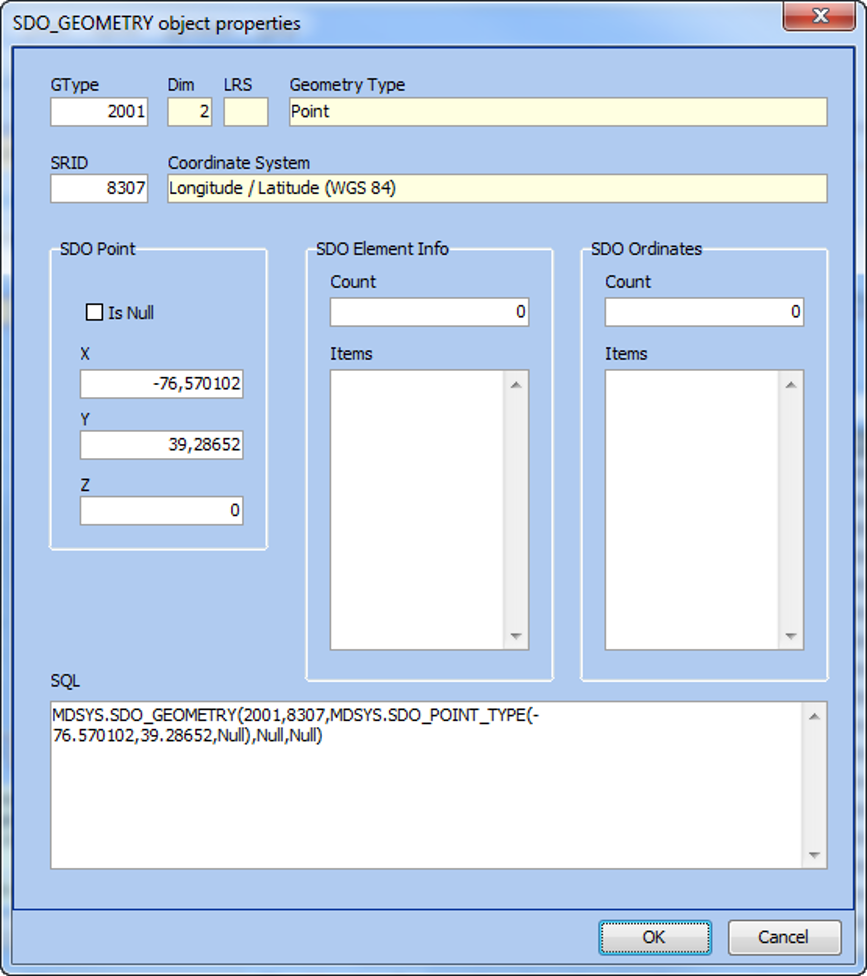Image resolution: width=867 pixels, height=976 pixels.
Task: Select the SRID input field
Action: (99, 188)
